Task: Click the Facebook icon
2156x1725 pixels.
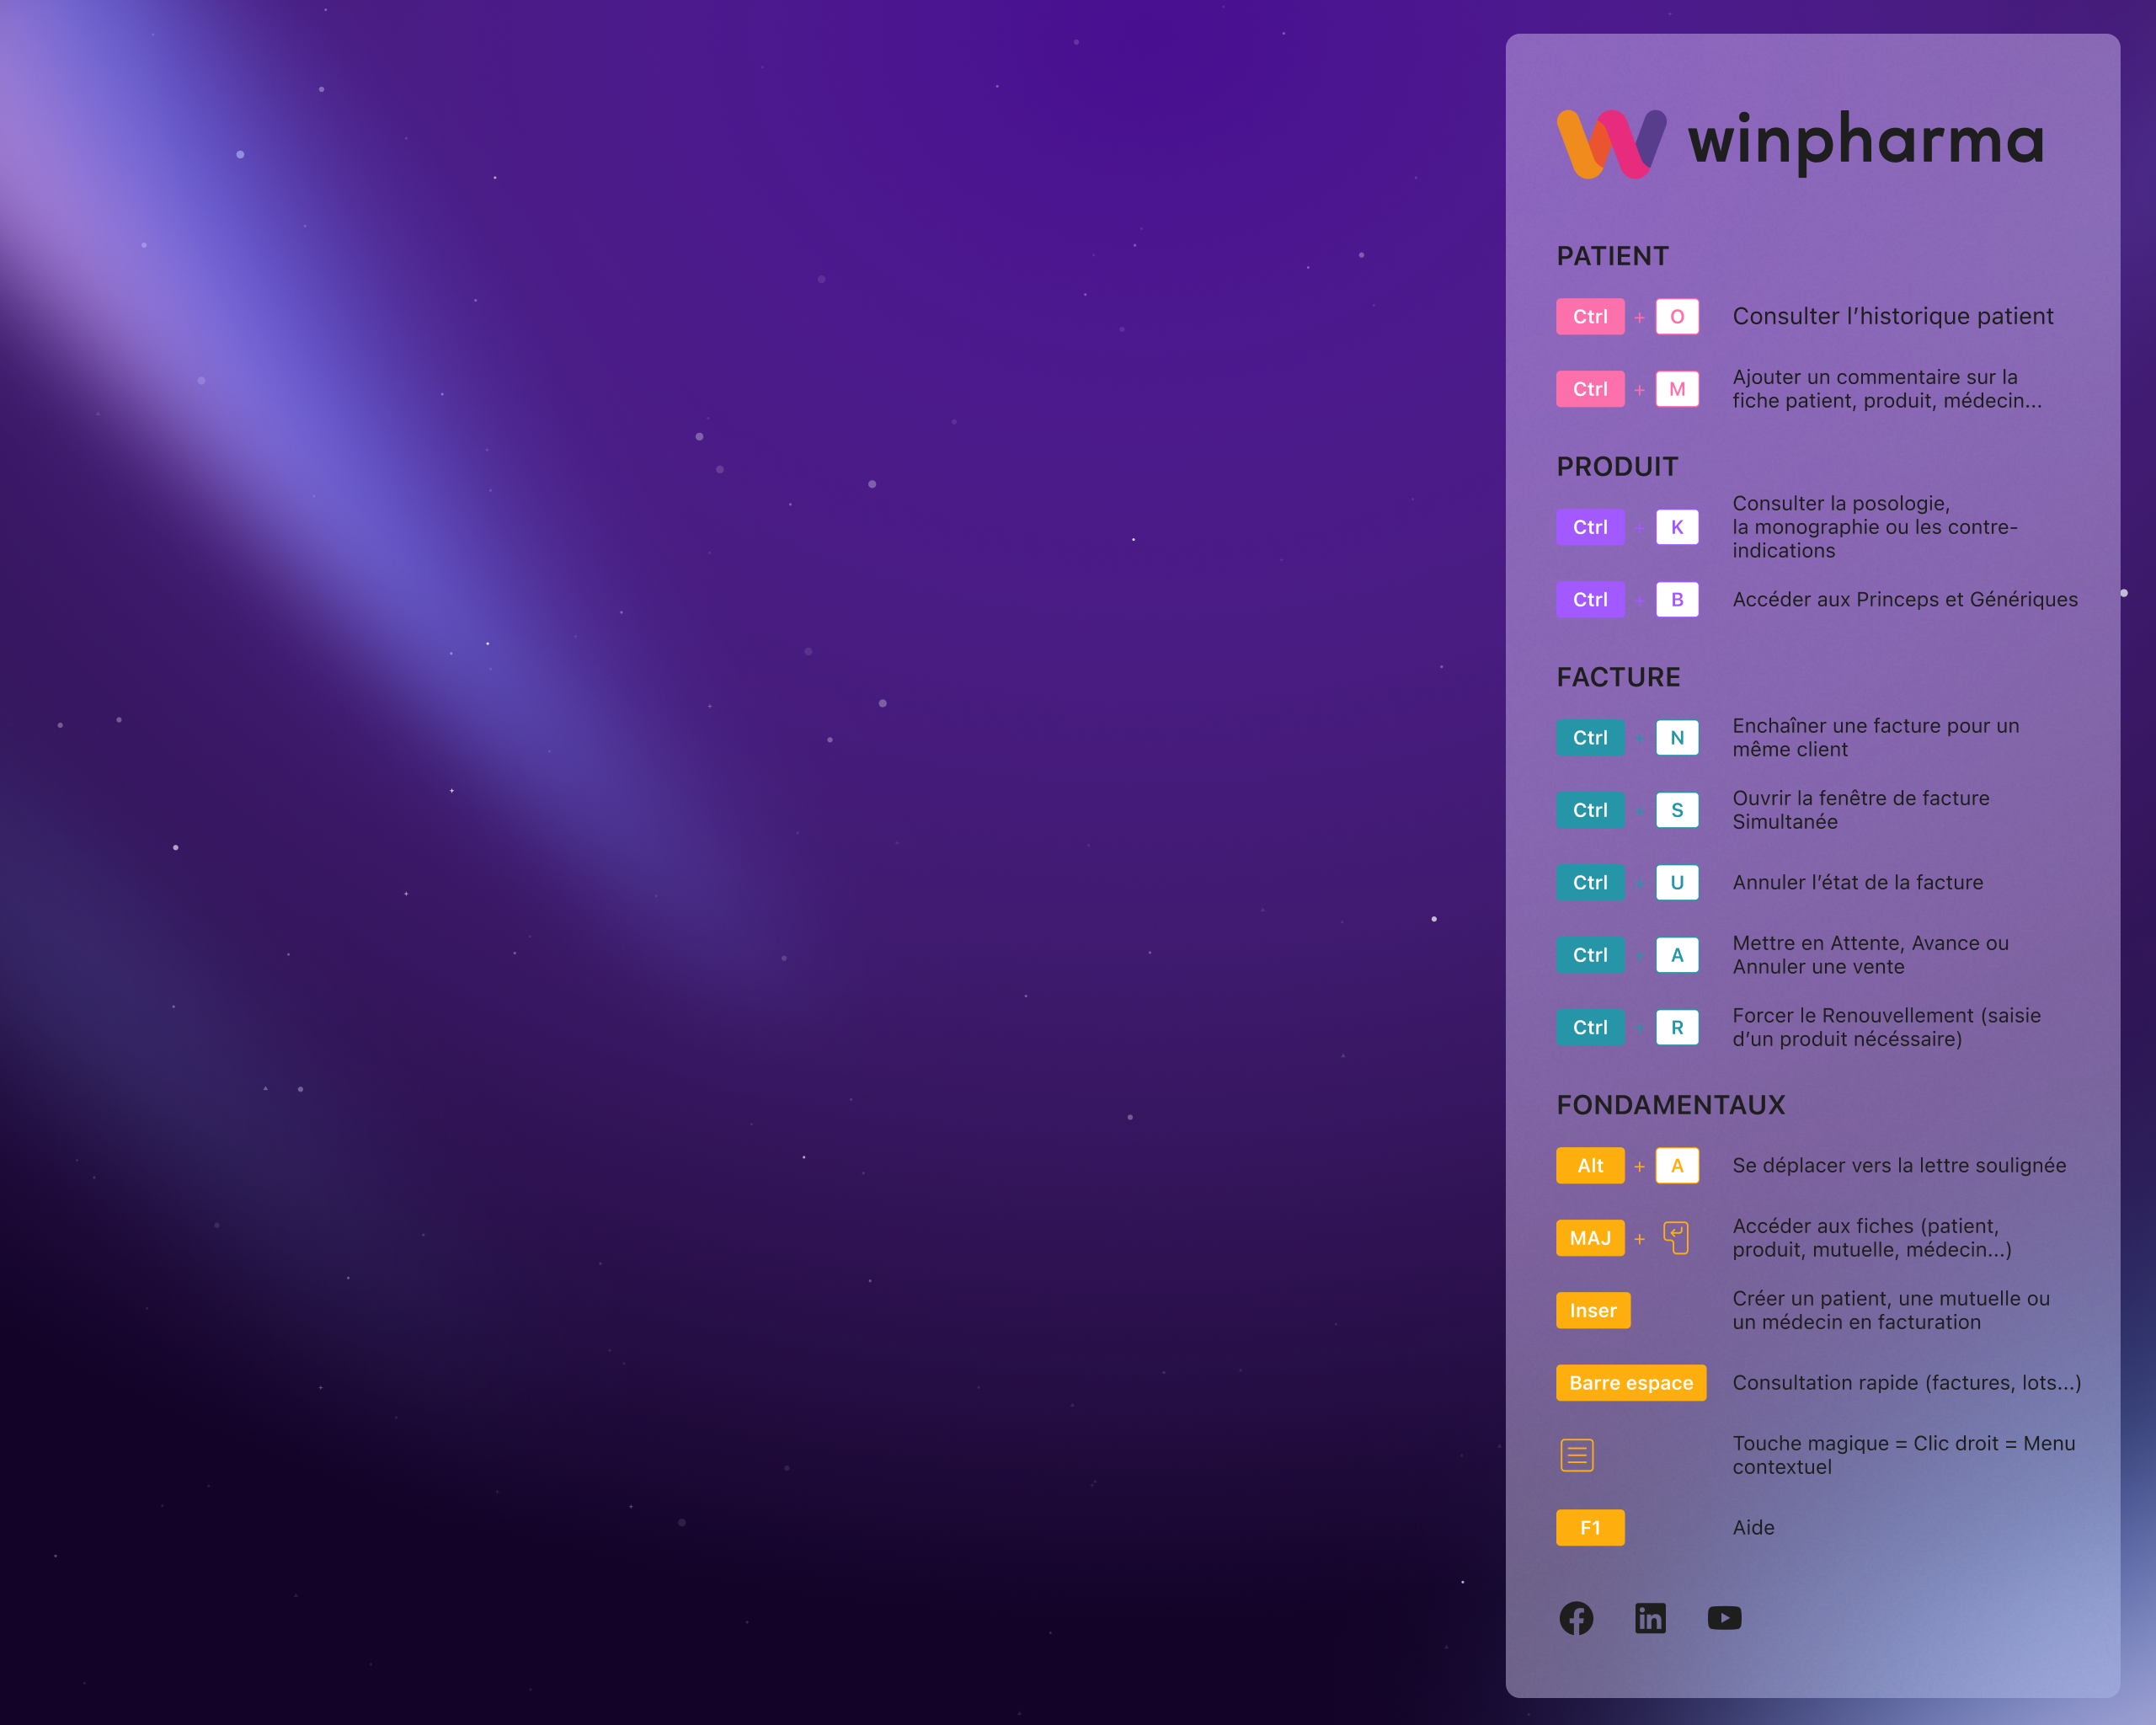Action: (1576, 1618)
